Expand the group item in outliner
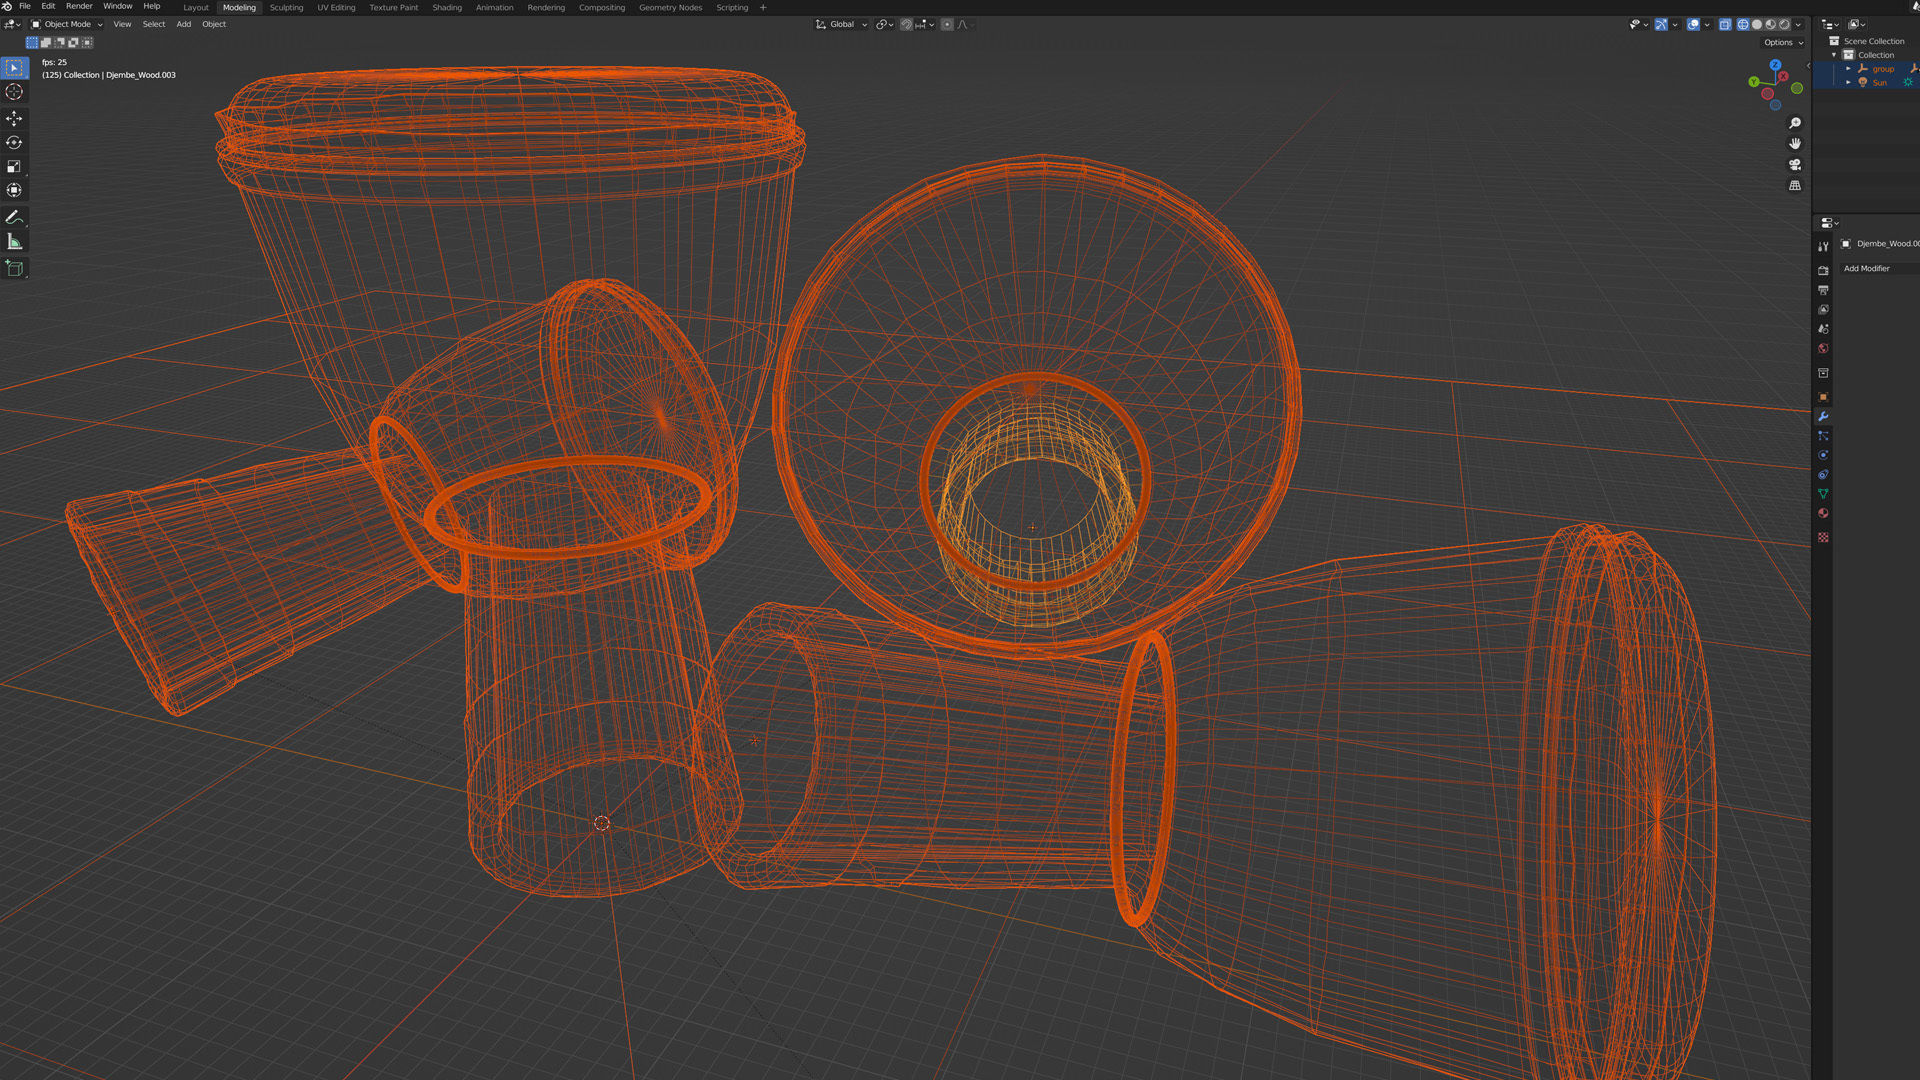The image size is (1920, 1080). pyautogui.click(x=1848, y=69)
